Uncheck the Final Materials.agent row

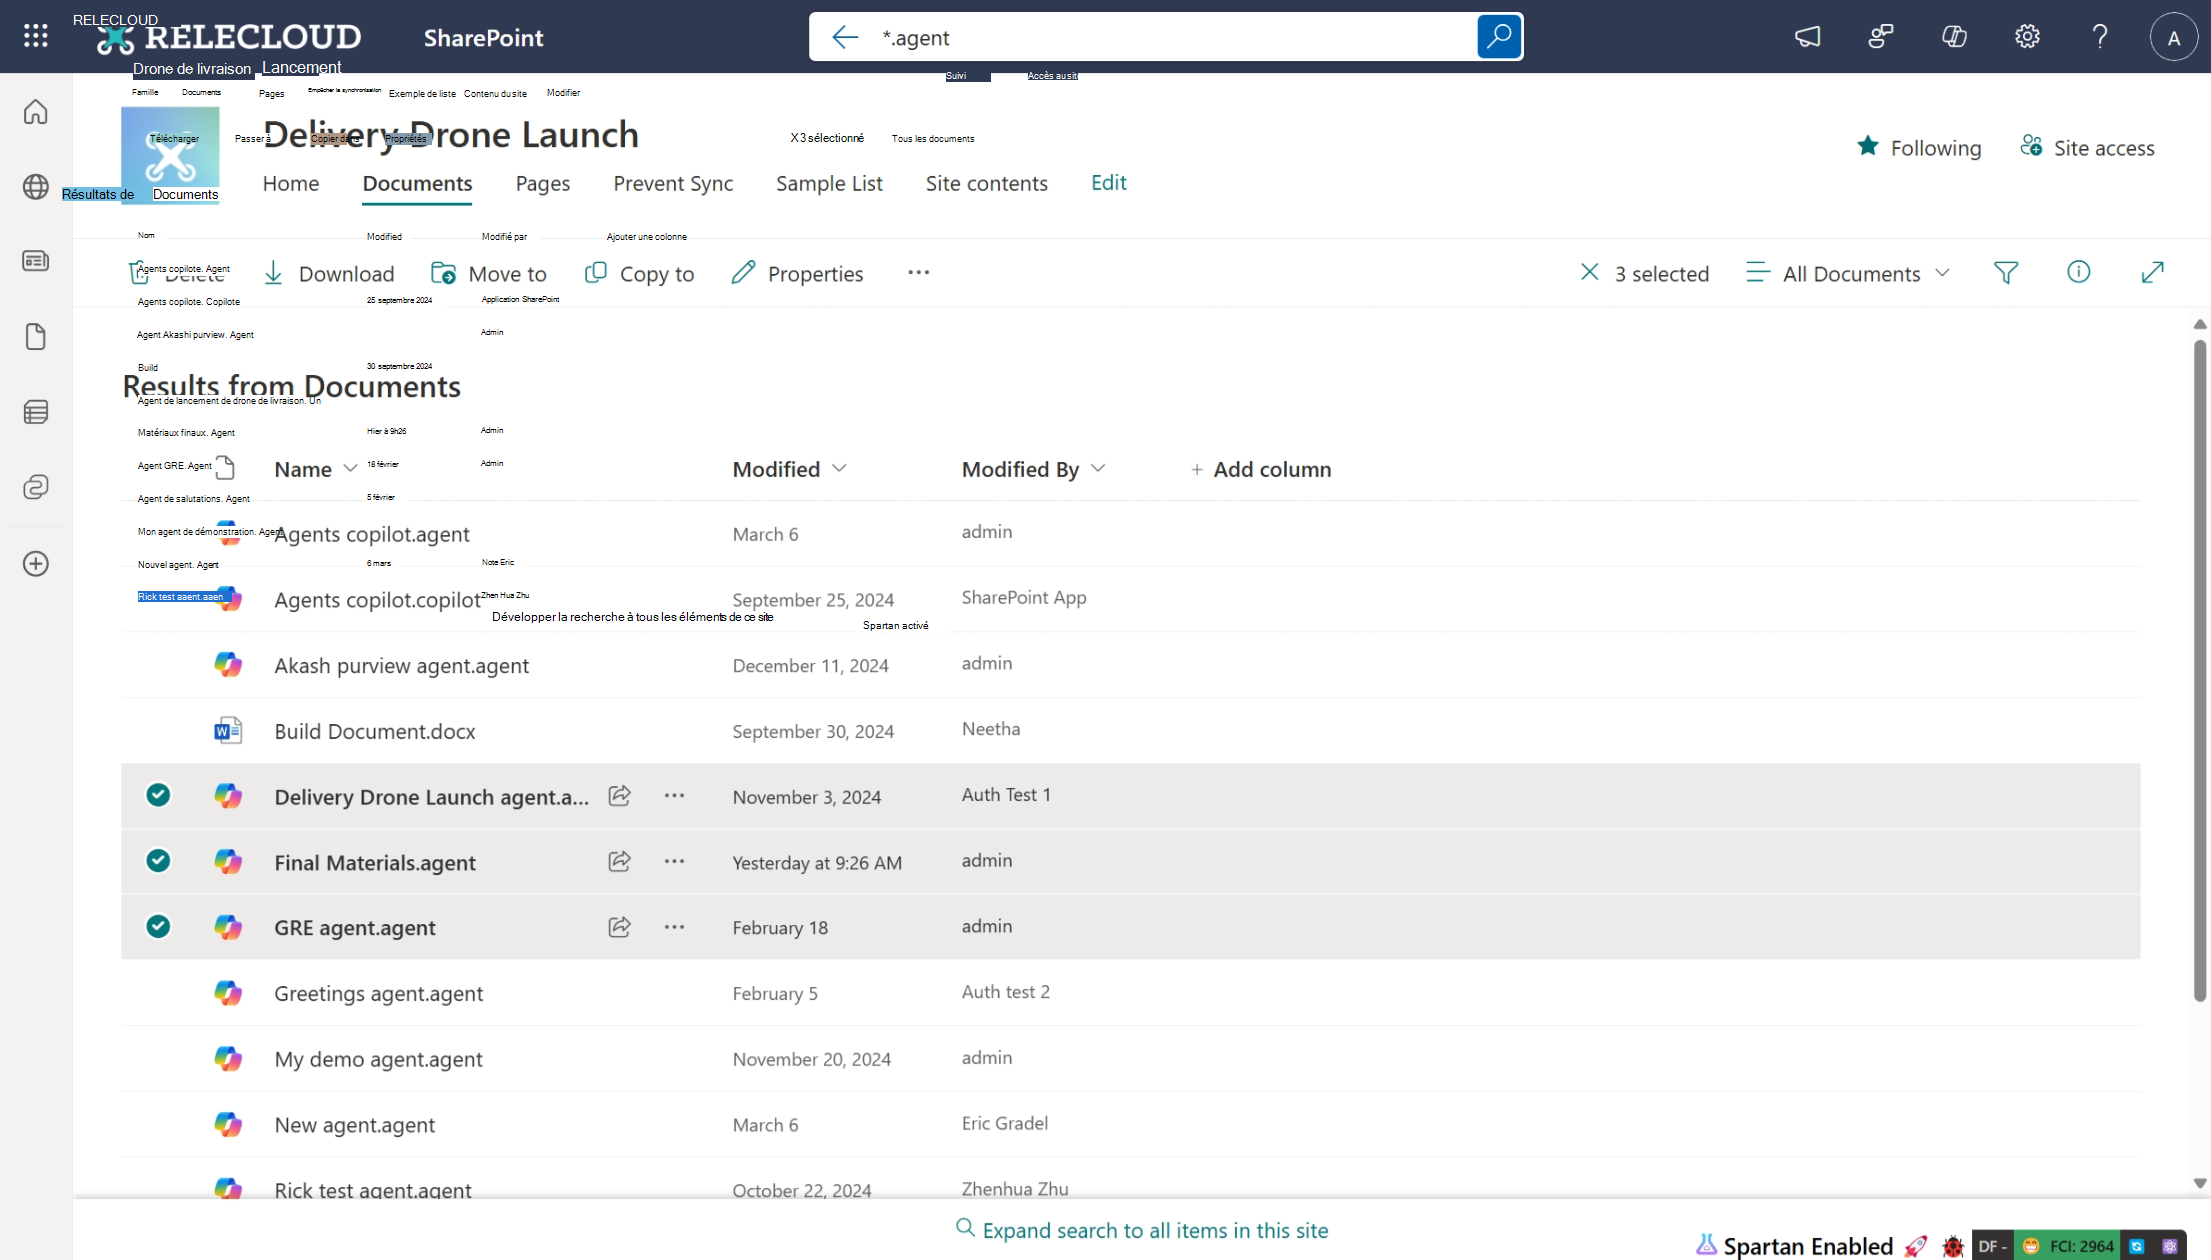click(158, 861)
